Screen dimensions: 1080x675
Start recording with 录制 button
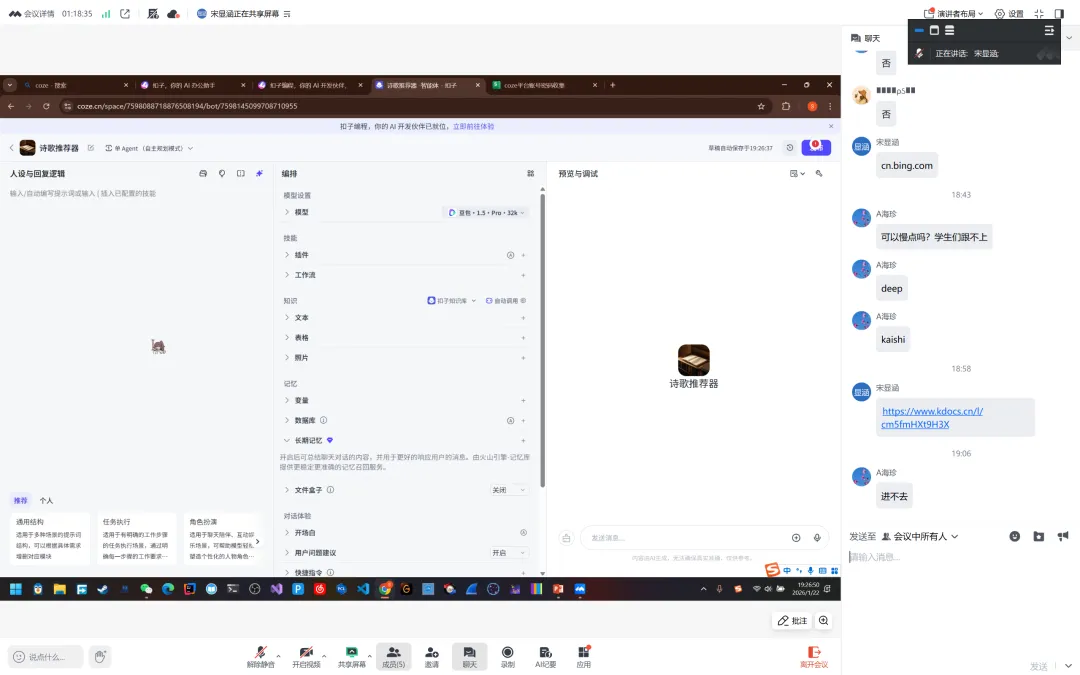(x=508, y=656)
